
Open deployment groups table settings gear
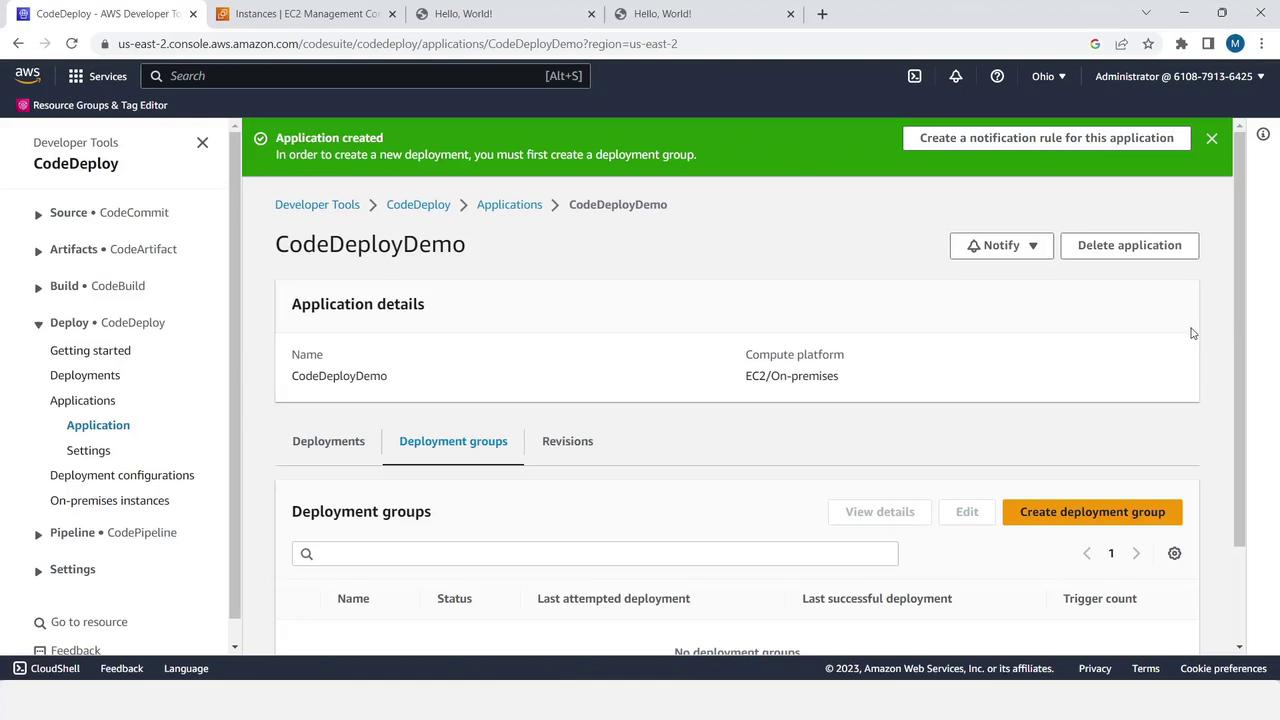[x=1175, y=553]
